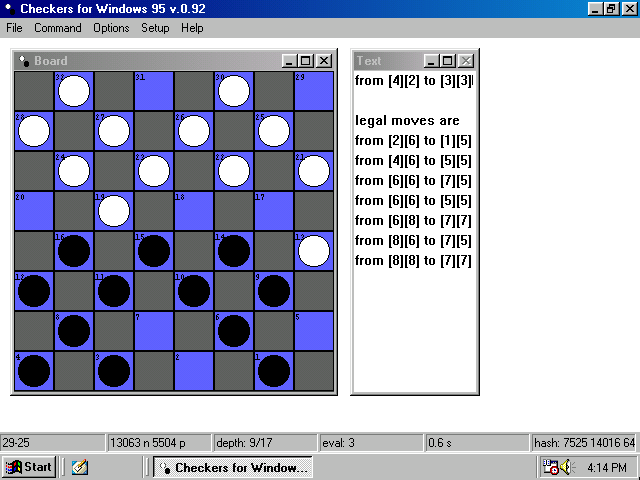
Task: Click the 'from [4][2] to [3][3]' line
Action: tap(413, 81)
